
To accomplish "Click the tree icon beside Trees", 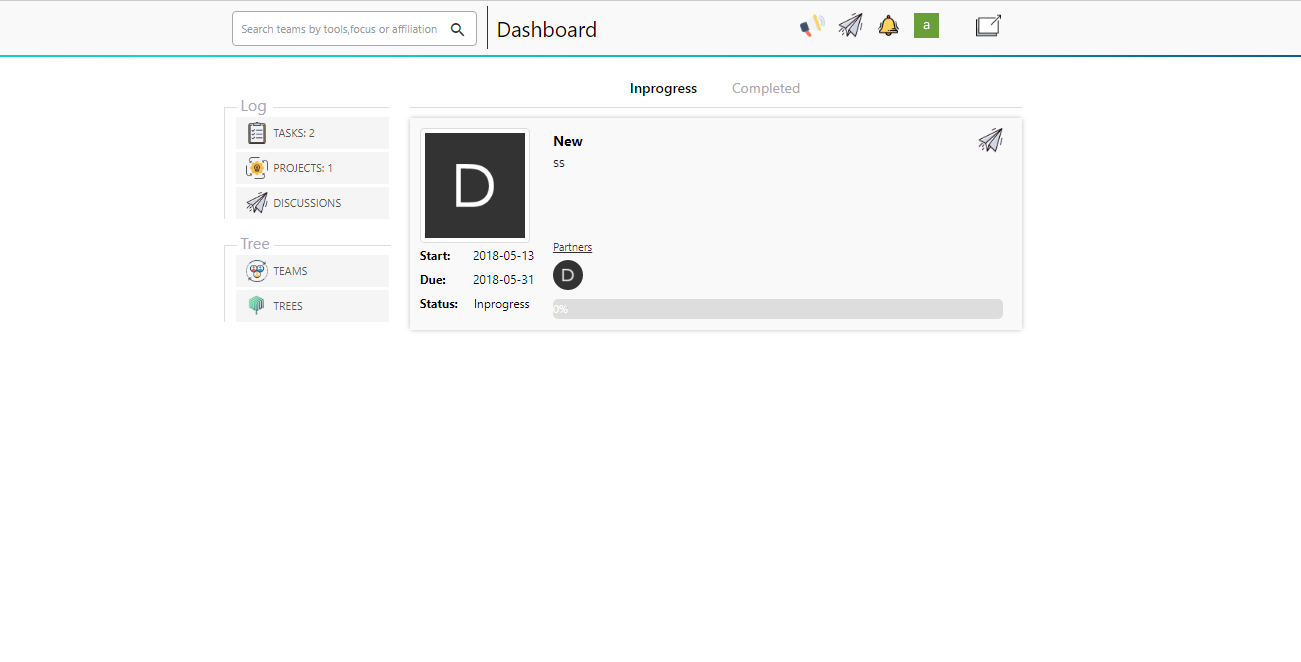I will pos(257,306).
